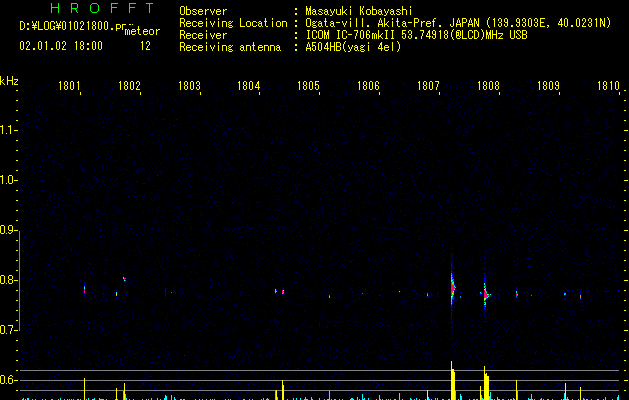Click the ICOM IC-706mkII receiver text
The height and width of the screenshot is (400, 629).
pyautogui.click(x=416, y=35)
